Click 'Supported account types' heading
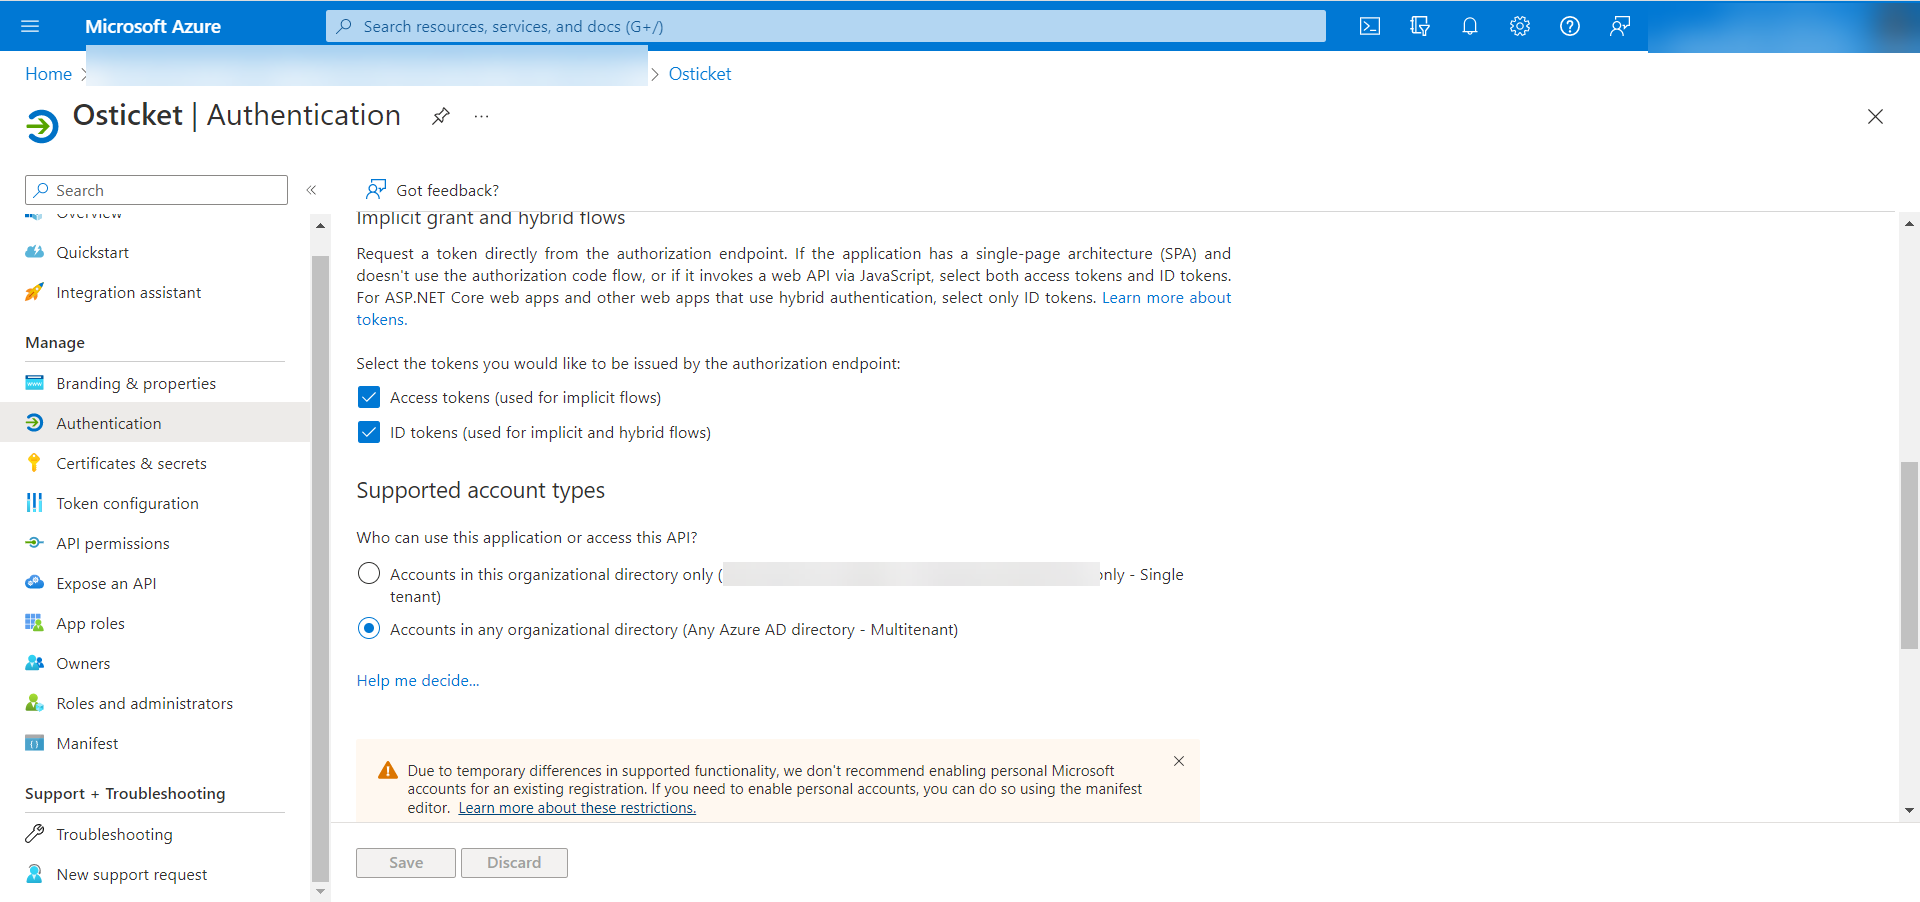 click(481, 490)
